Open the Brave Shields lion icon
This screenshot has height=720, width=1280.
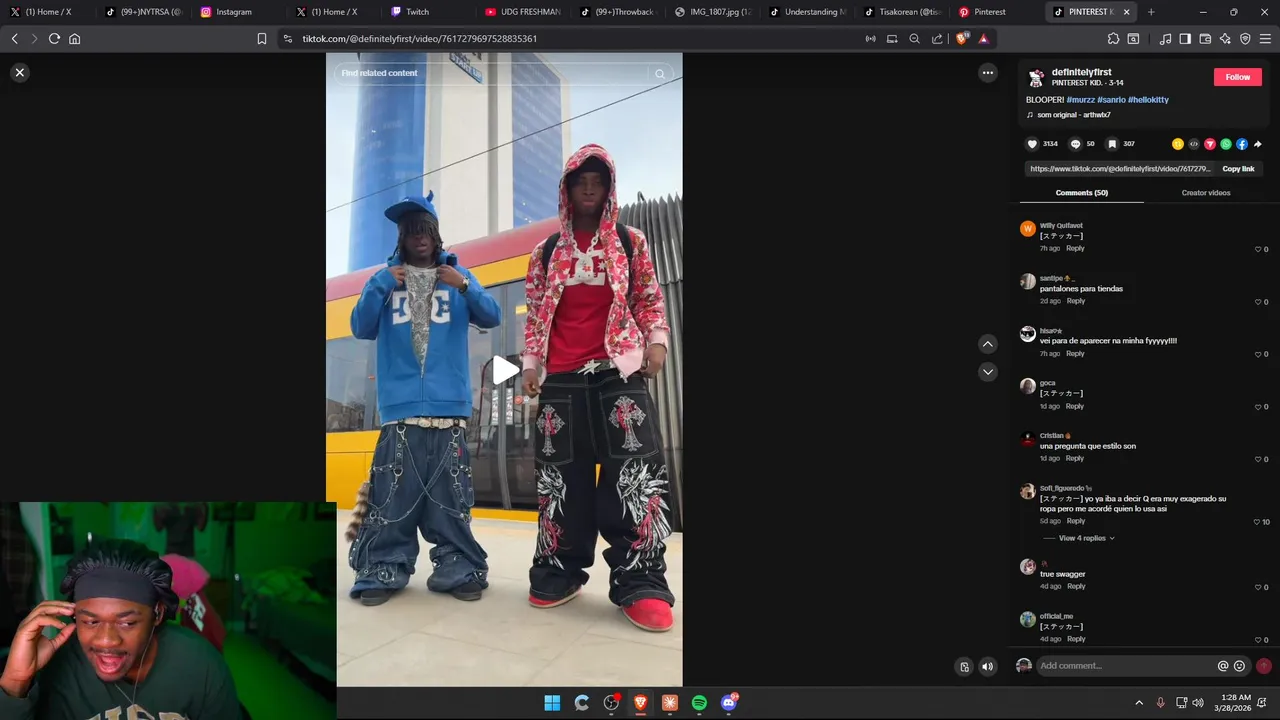click(x=962, y=39)
